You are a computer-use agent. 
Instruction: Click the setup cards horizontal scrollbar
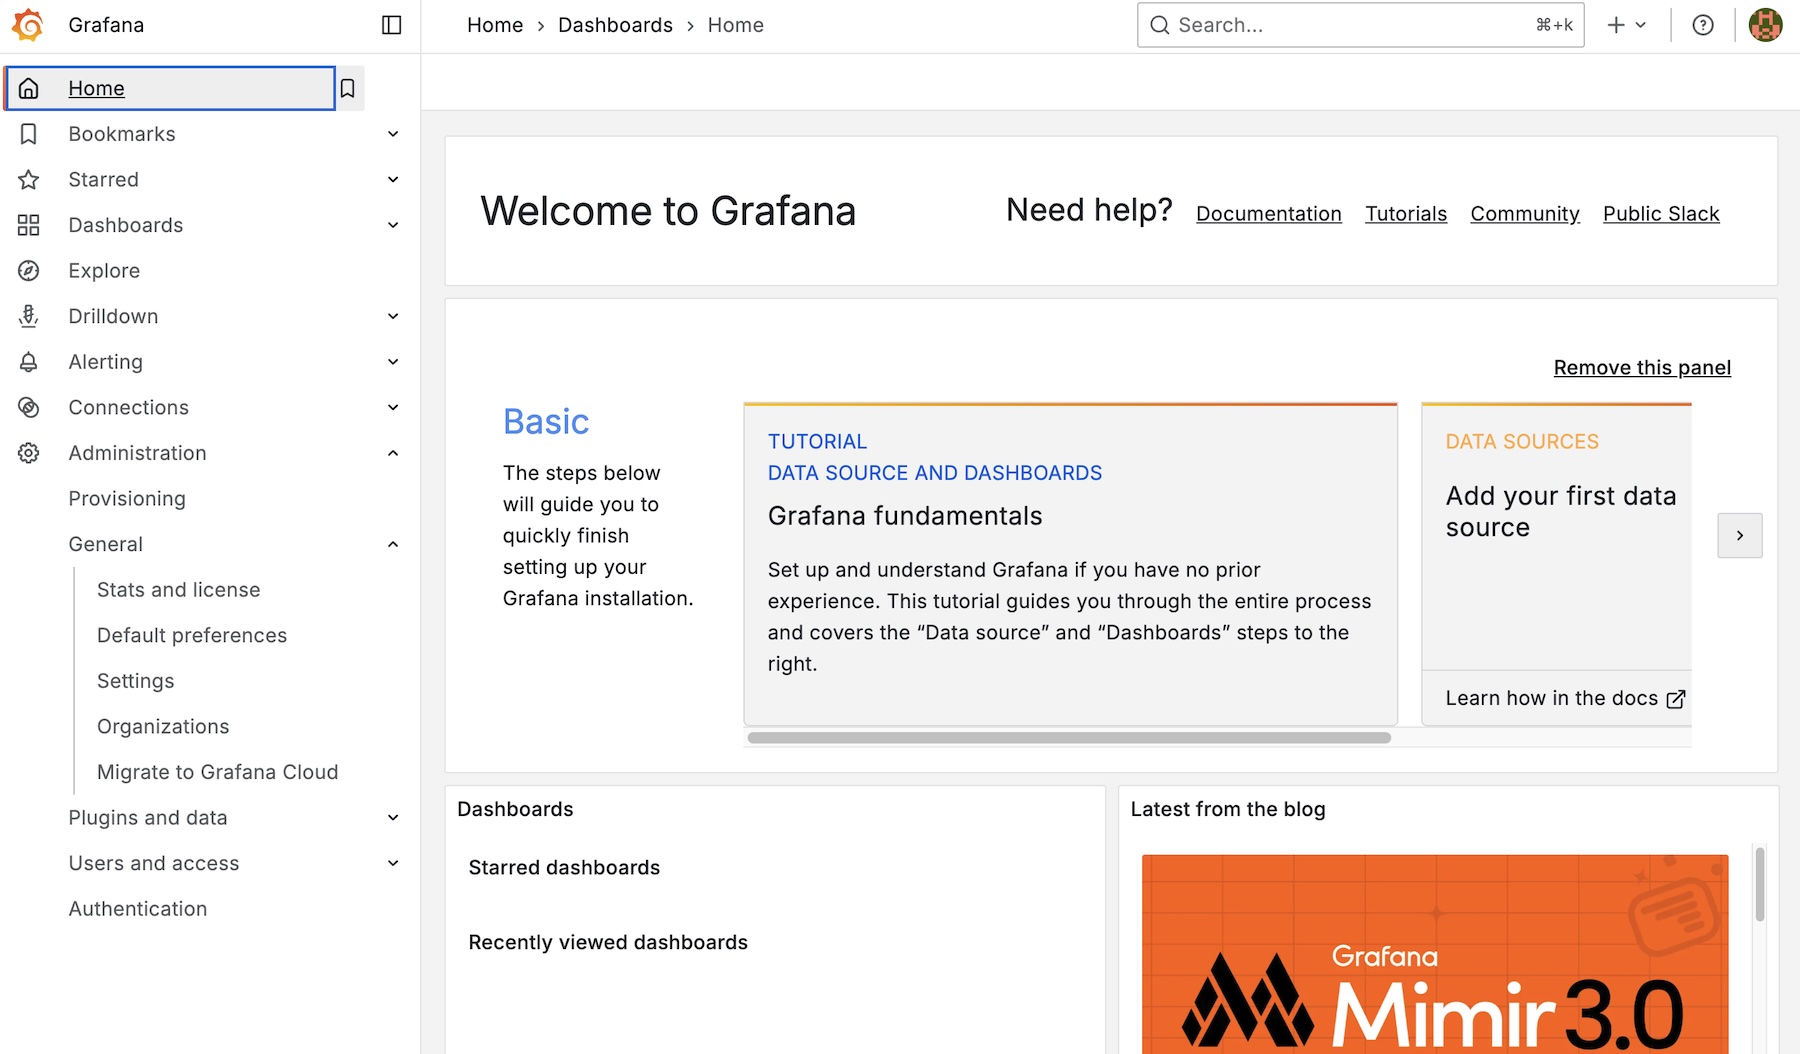[1068, 738]
